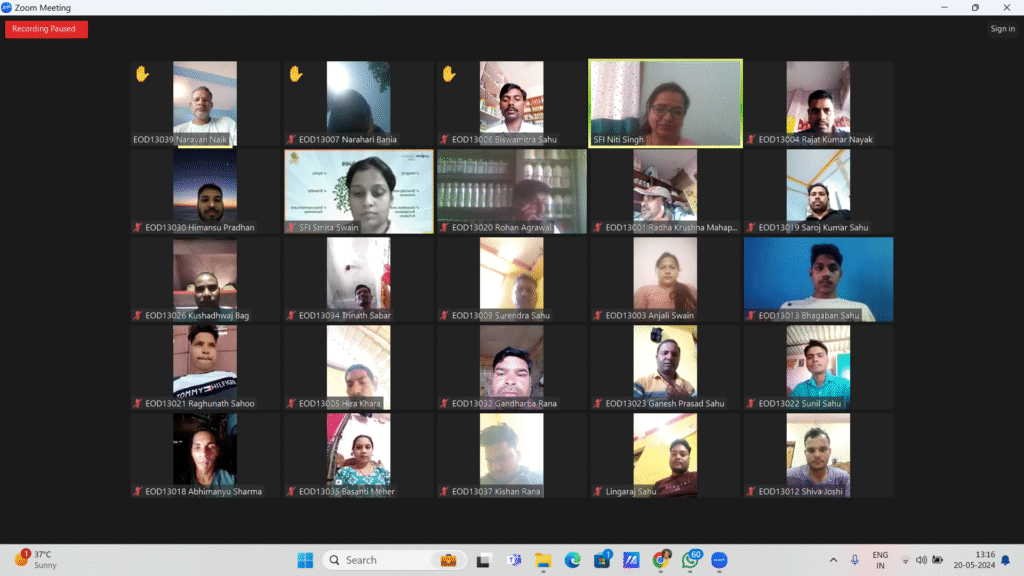Open File Explorer in the taskbar

pos(543,560)
